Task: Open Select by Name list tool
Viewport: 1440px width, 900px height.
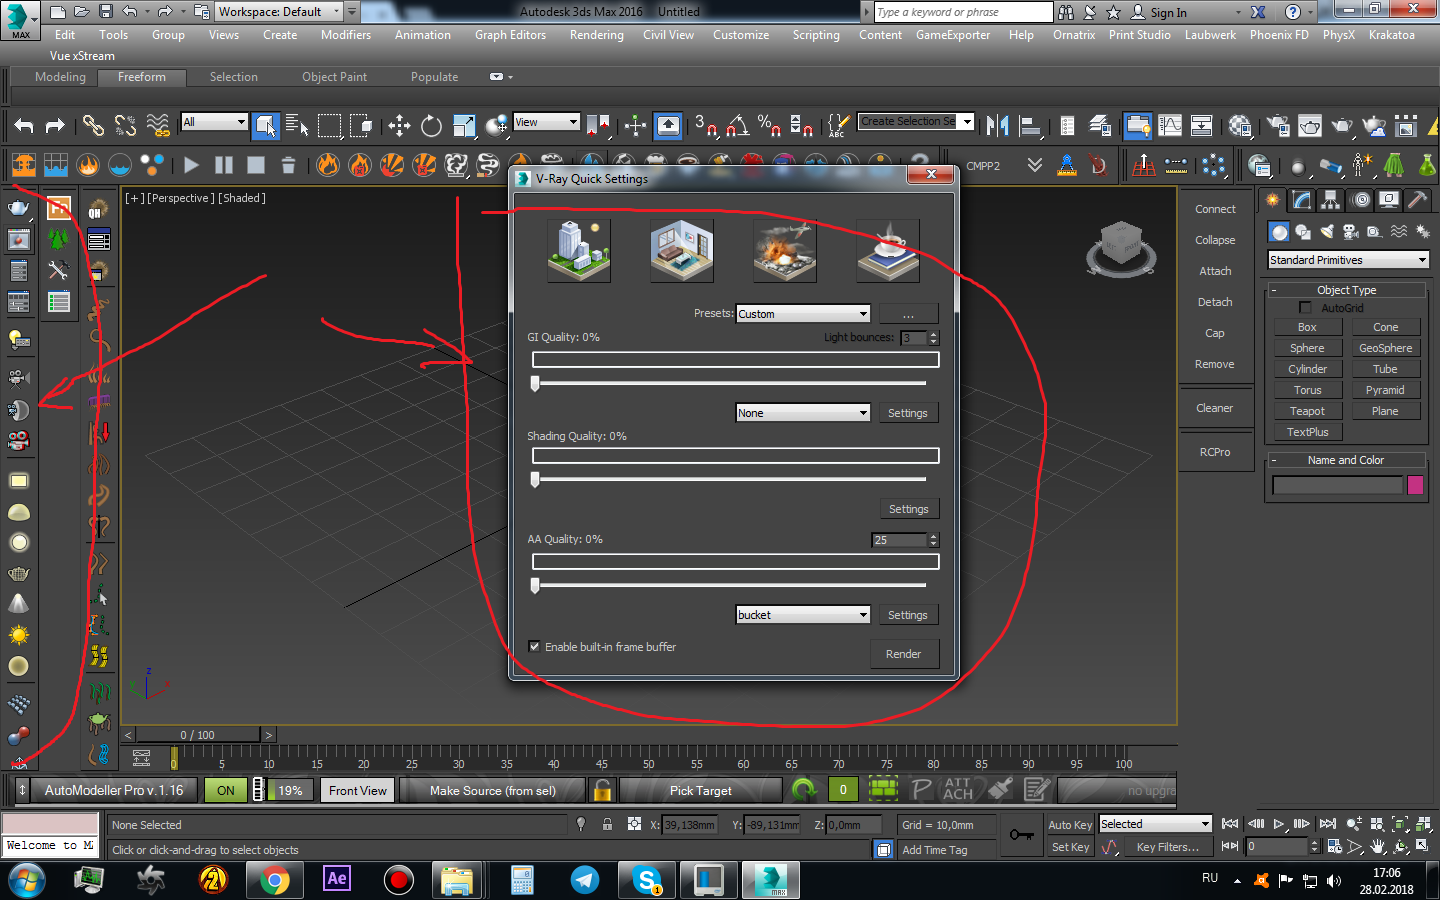Action: pos(297,125)
